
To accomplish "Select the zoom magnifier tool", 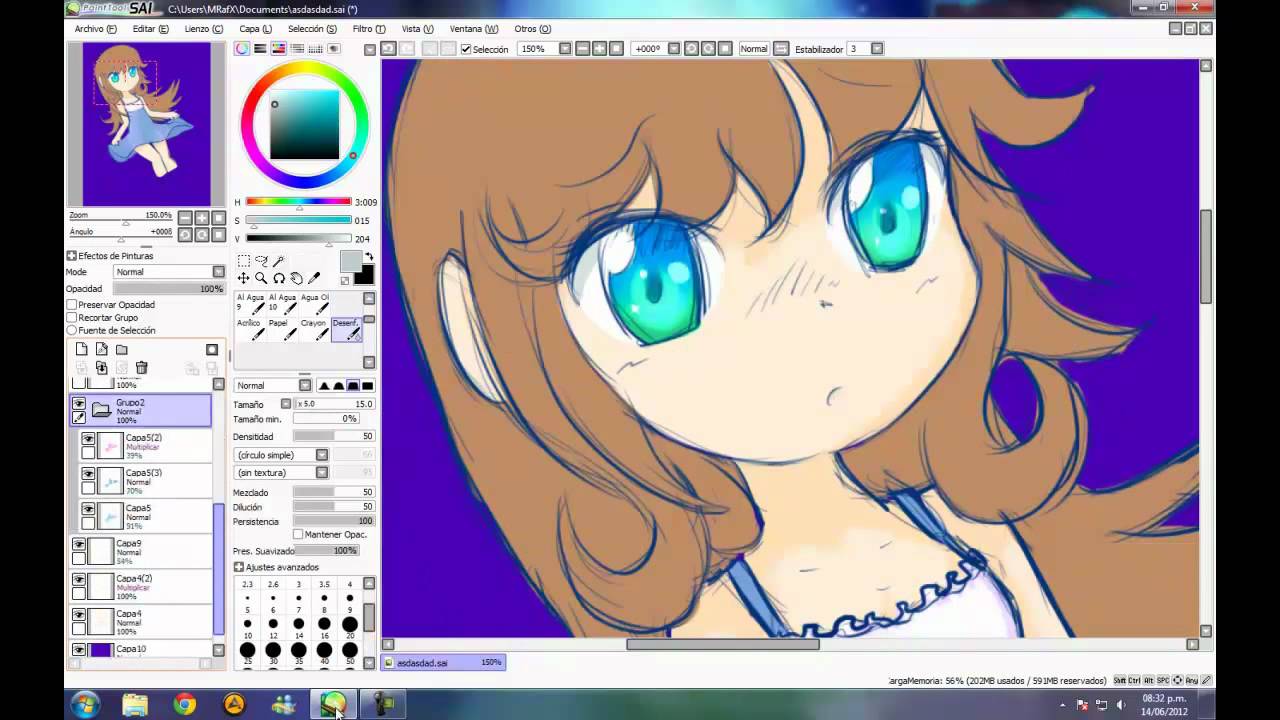I will click(x=261, y=278).
